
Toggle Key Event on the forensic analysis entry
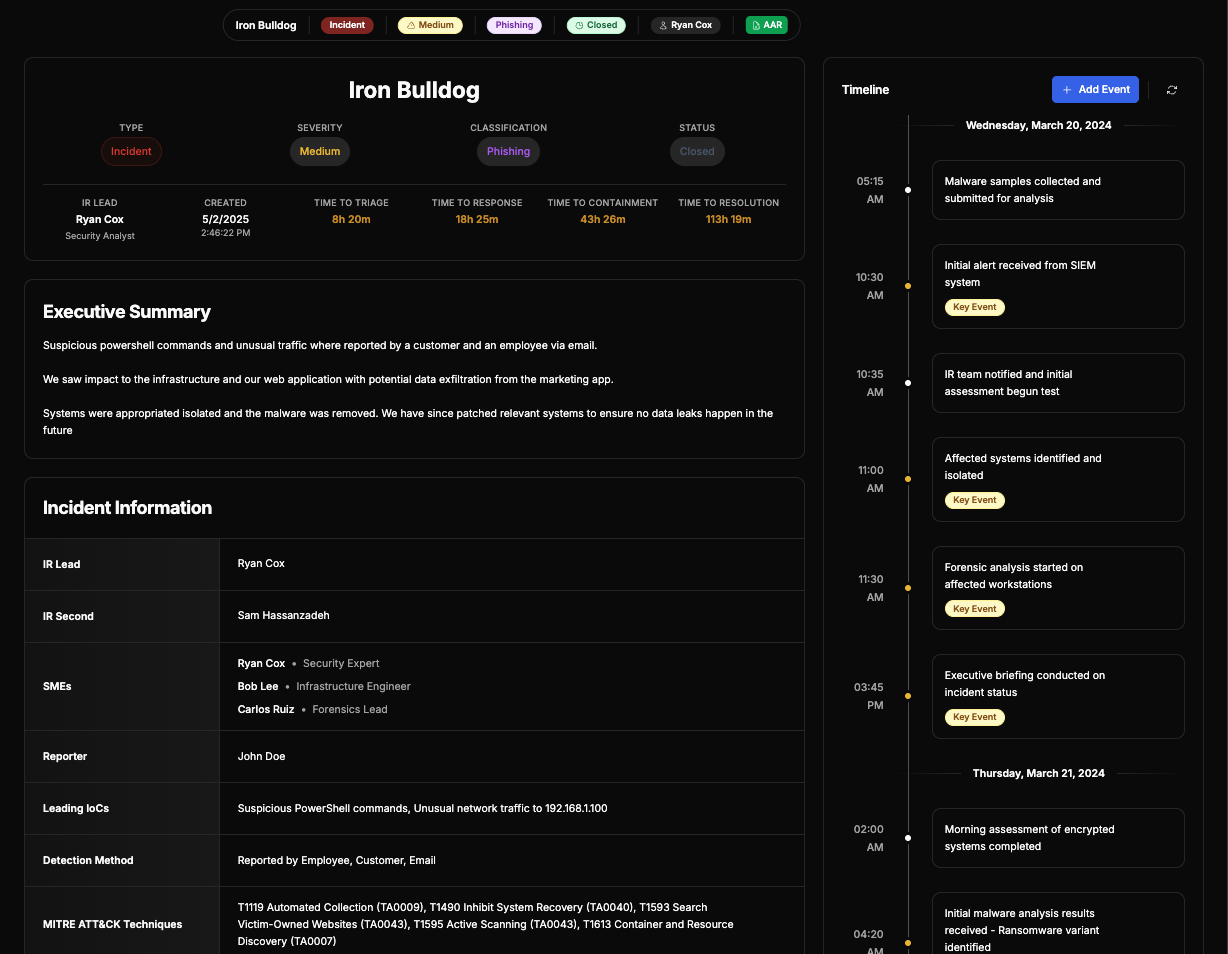(974, 608)
